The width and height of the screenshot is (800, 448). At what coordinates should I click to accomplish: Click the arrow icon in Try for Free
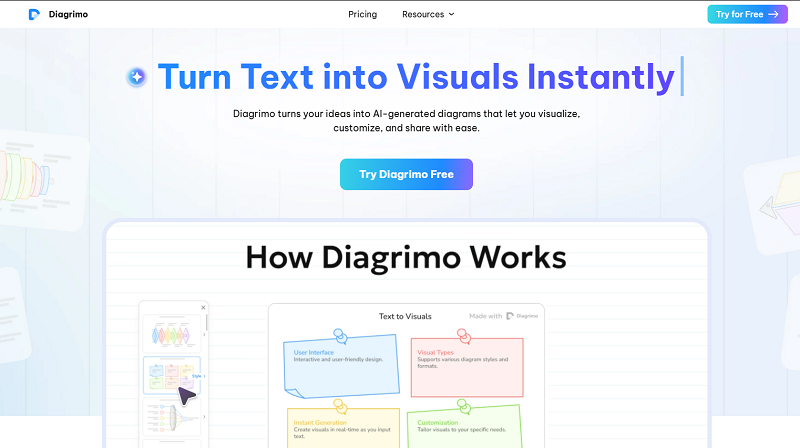(x=773, y=14)
